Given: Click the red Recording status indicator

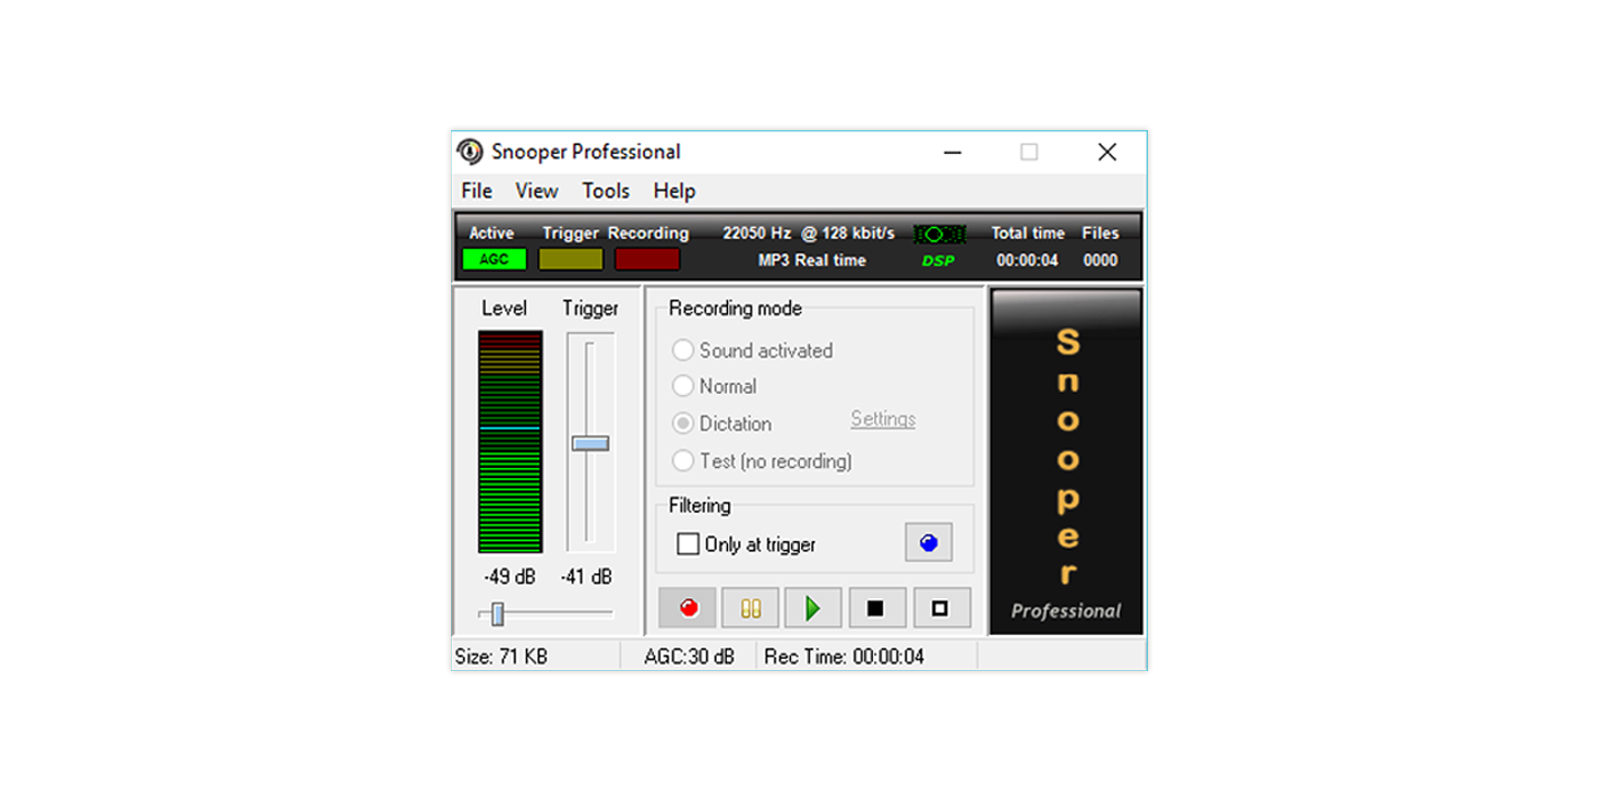Looking at the screenshot, I should tap(647, 259).
